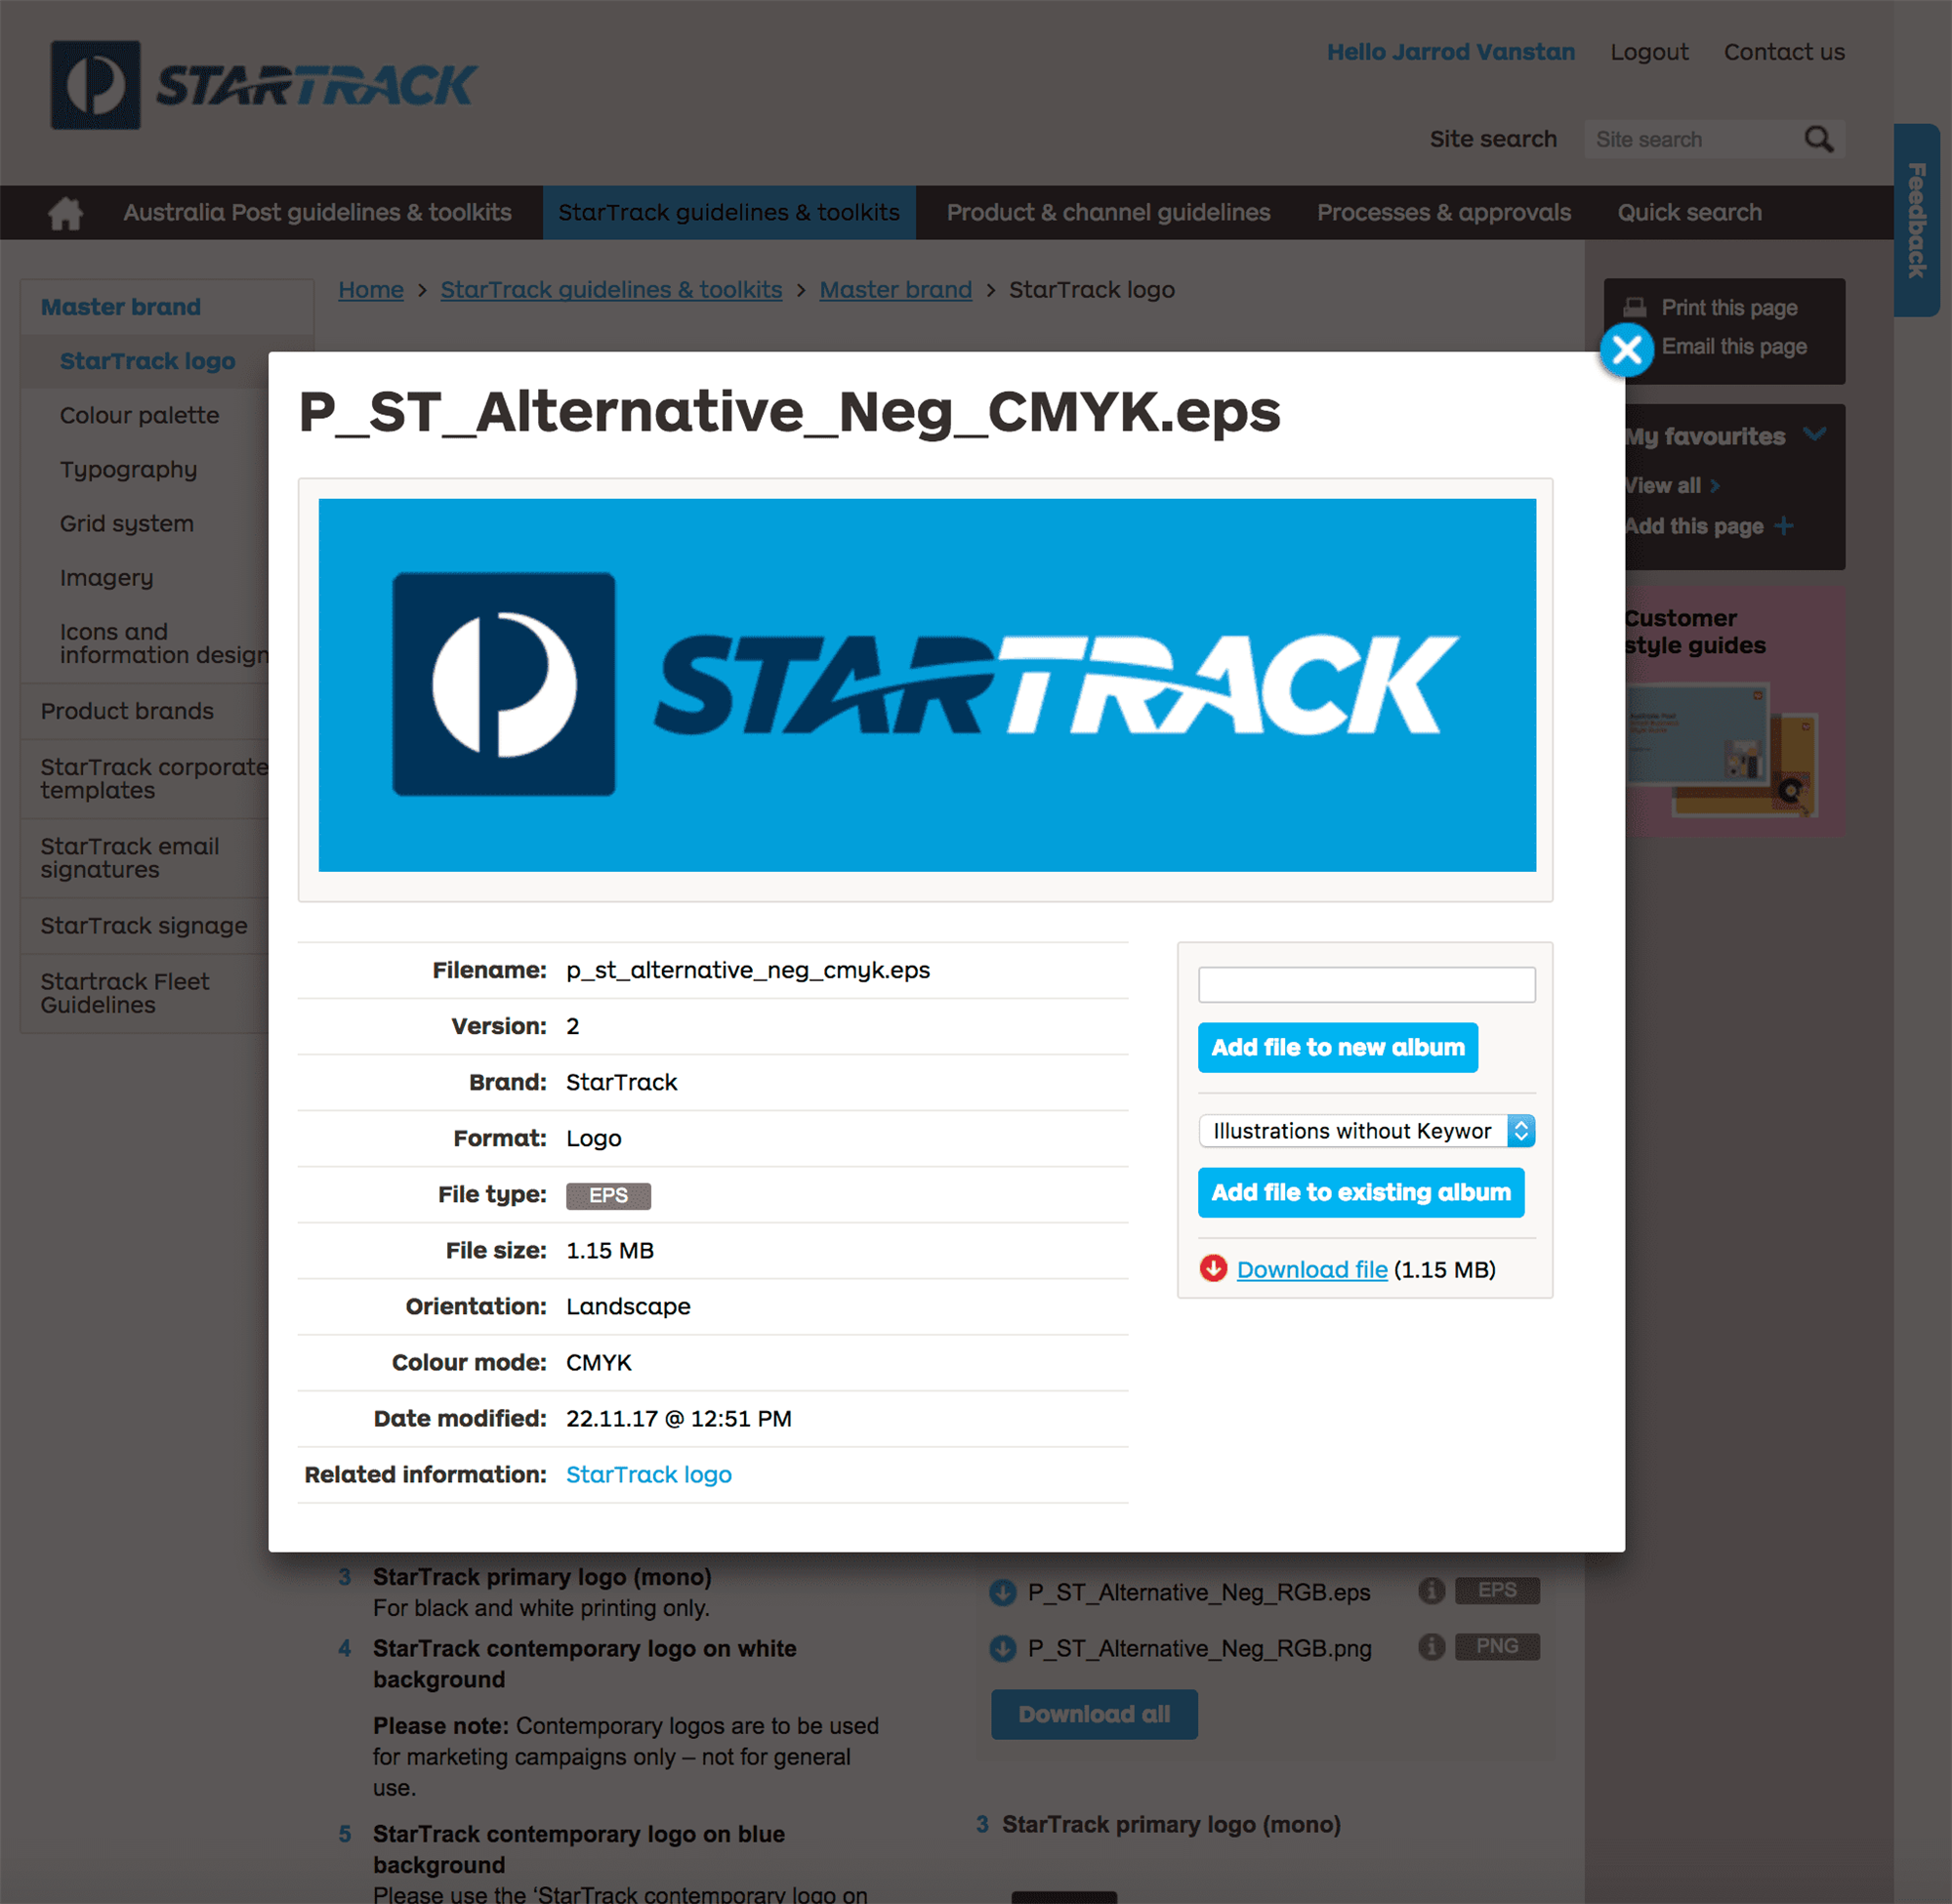
Task: Click Add file to existing album button
Action: pos(1360,1192)
